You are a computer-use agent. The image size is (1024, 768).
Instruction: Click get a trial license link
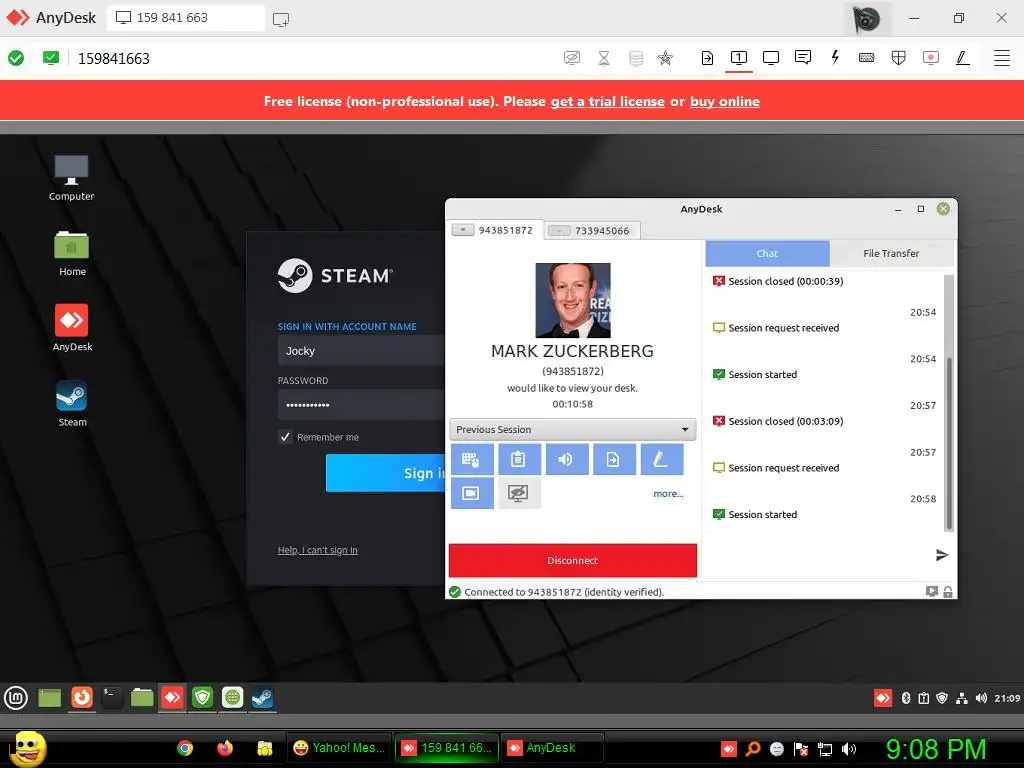pyautogui.click(x=607, y=101)
